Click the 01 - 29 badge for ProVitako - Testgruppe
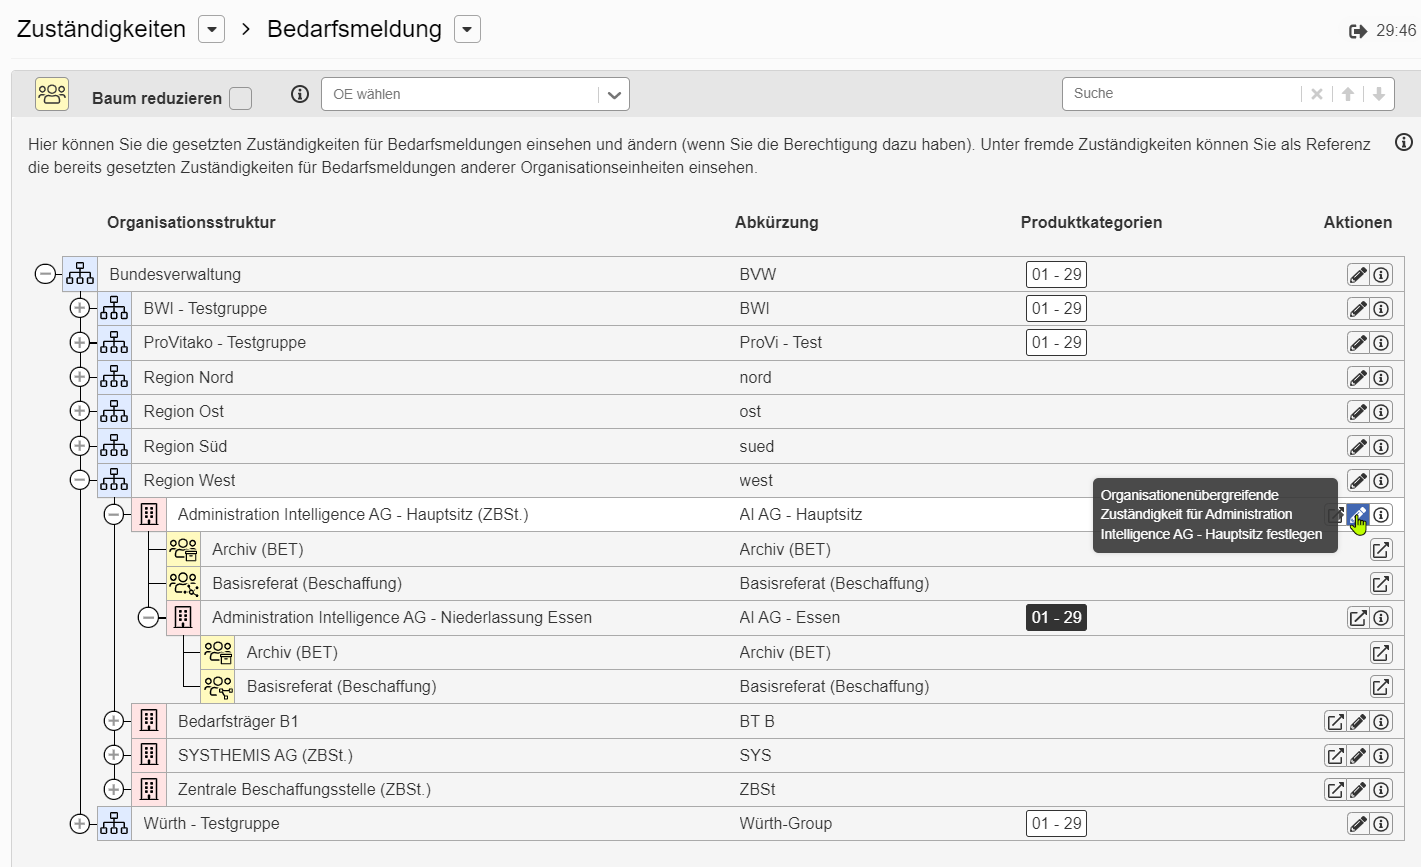Image resolution: width=1421 pixels, height=867 pixels. coord(1056,342)
